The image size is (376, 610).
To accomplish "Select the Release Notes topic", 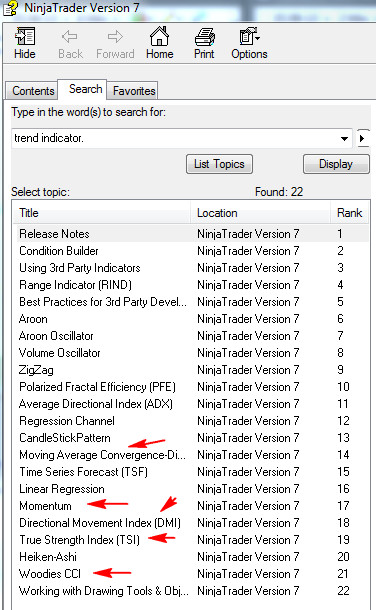I will click(54, 234).
